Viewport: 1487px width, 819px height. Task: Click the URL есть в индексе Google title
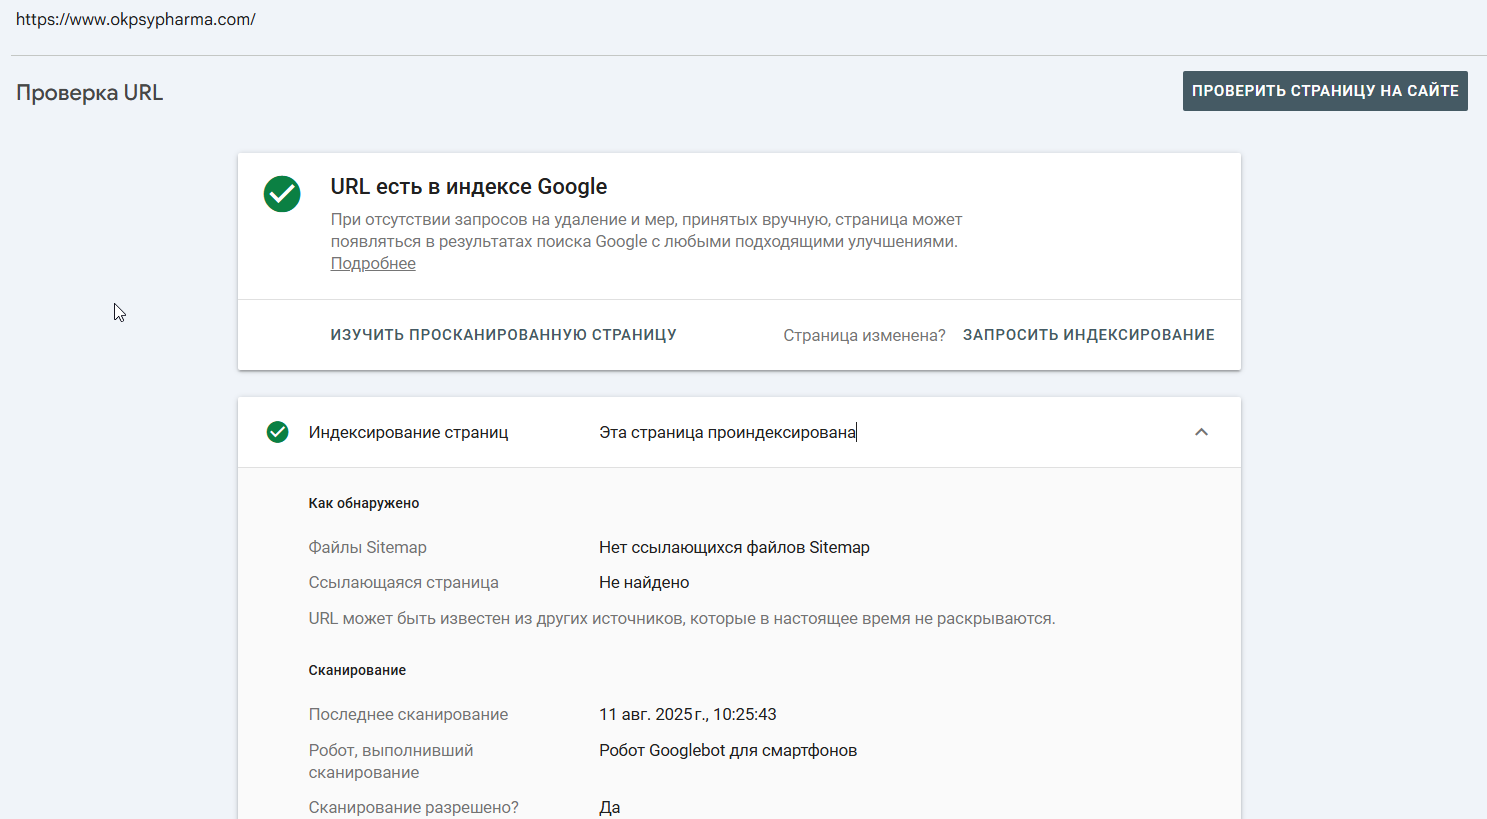[x=469, y=187]
